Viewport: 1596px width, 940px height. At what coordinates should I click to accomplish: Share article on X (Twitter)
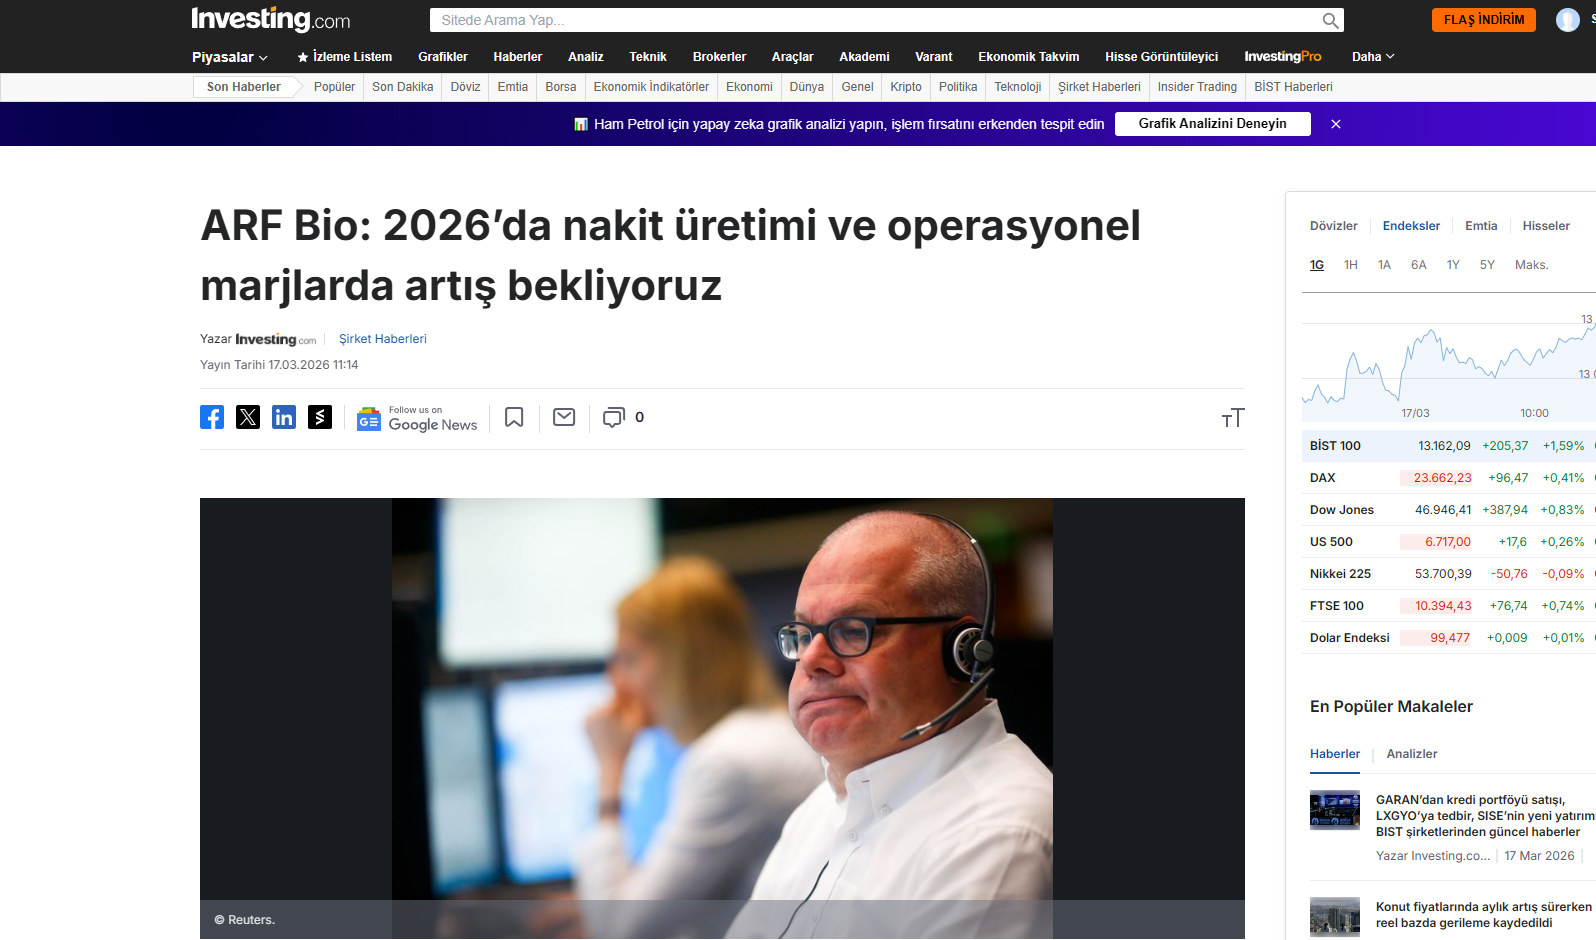pos(248,417)
